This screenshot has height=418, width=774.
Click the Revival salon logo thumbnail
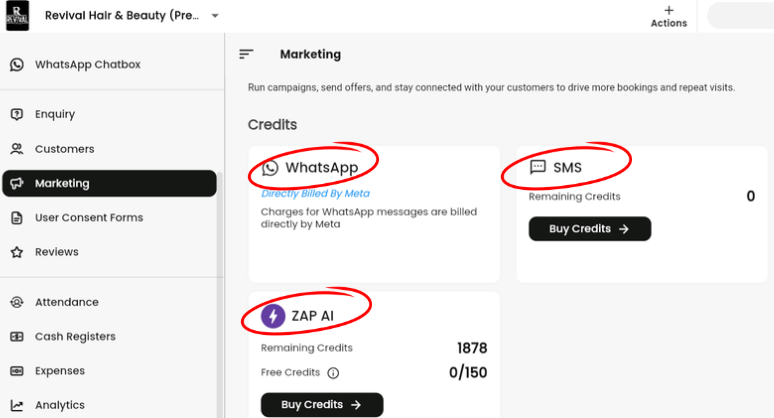[19, 17]
